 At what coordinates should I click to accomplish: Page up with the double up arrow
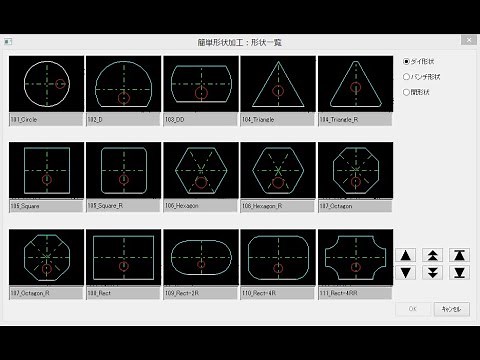432,255
